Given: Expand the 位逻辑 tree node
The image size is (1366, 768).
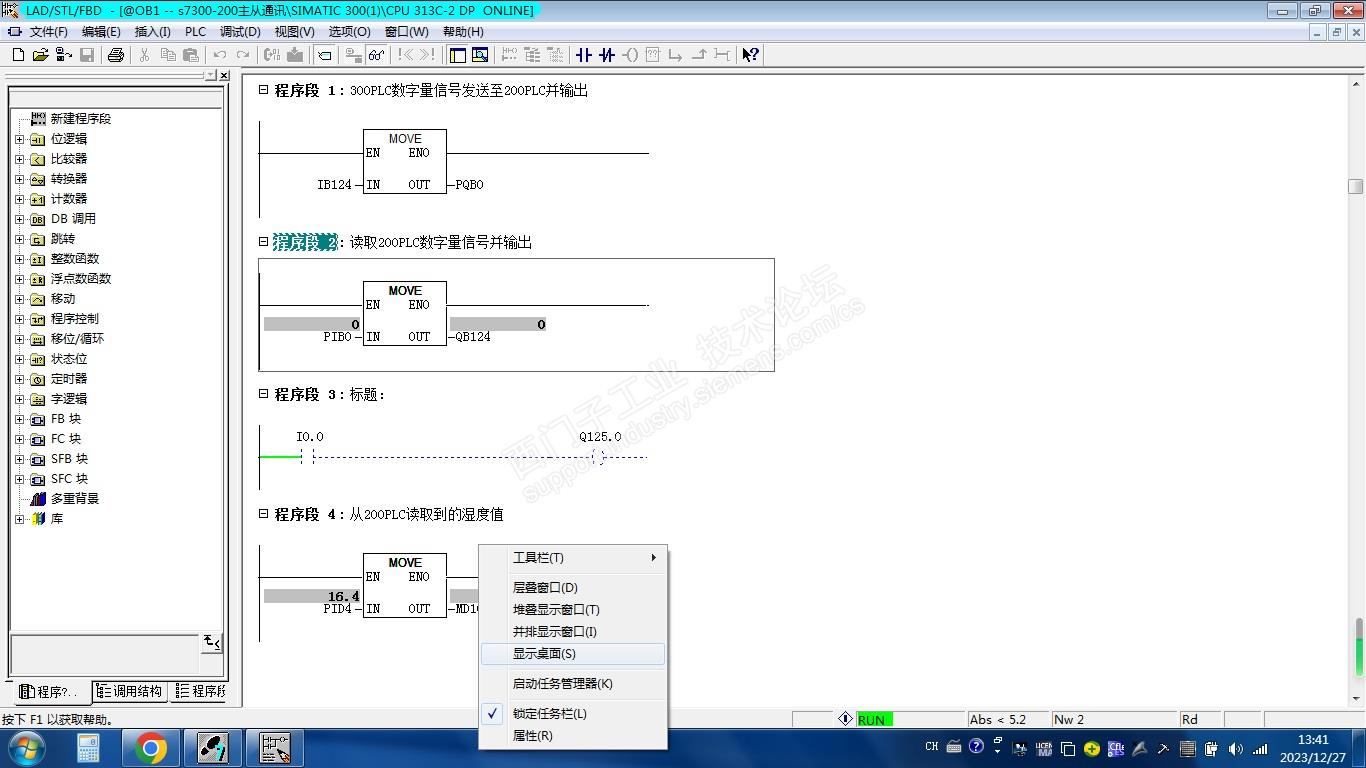Looking at the screenshot, I should pos(19,139).
